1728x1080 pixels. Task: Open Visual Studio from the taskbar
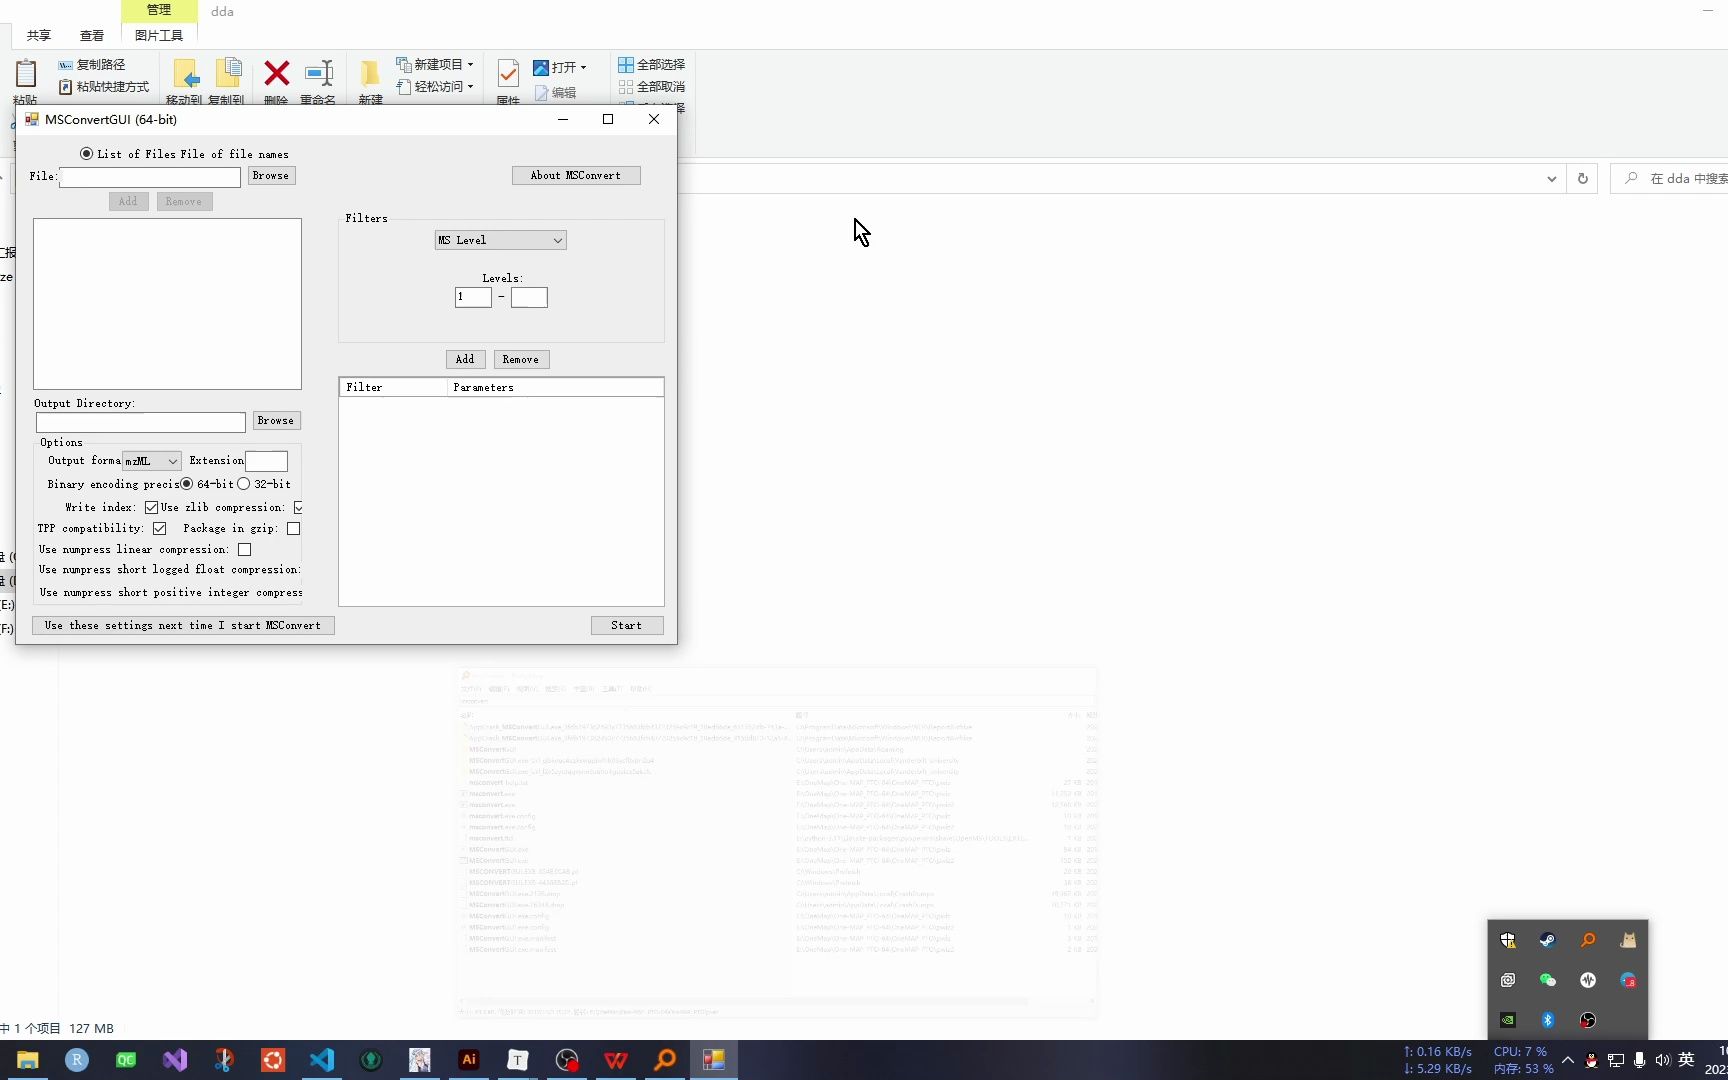(x=175, y=1060)
